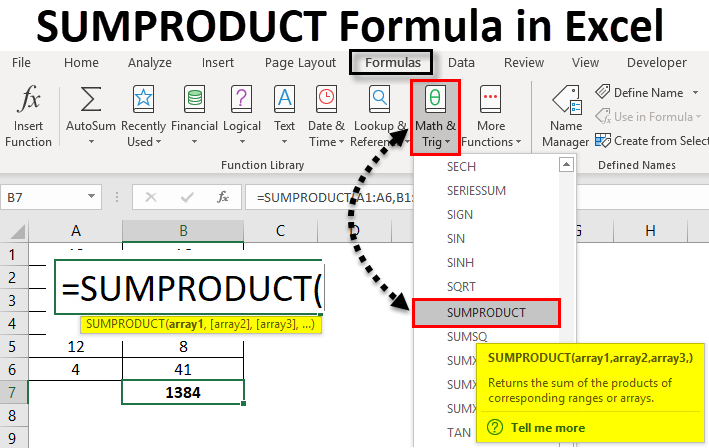Expand the Text functions dropdown arrow
Viewport: 709px width, 448px height.
point(284,142)
